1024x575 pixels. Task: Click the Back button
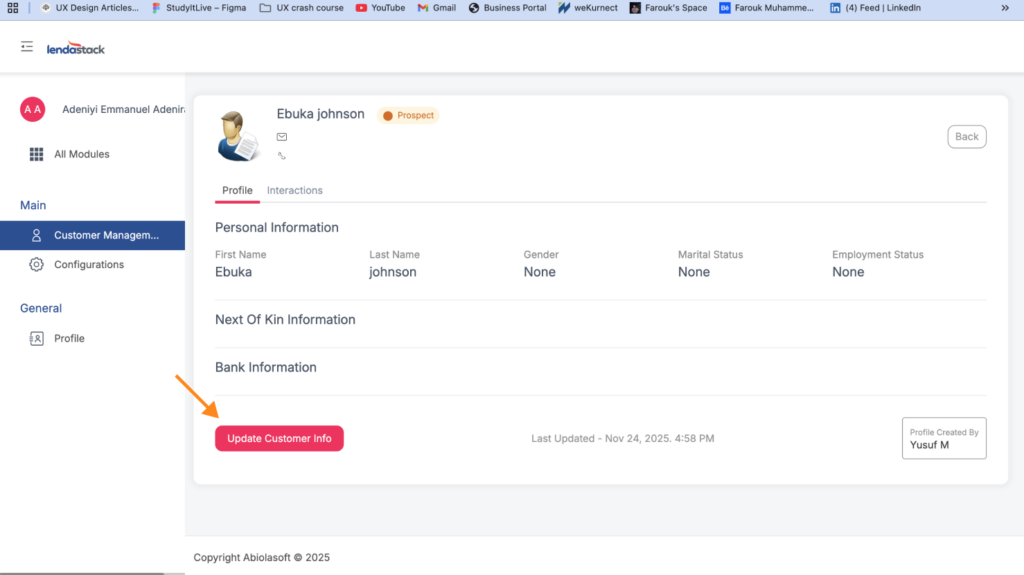pos(966,137)
